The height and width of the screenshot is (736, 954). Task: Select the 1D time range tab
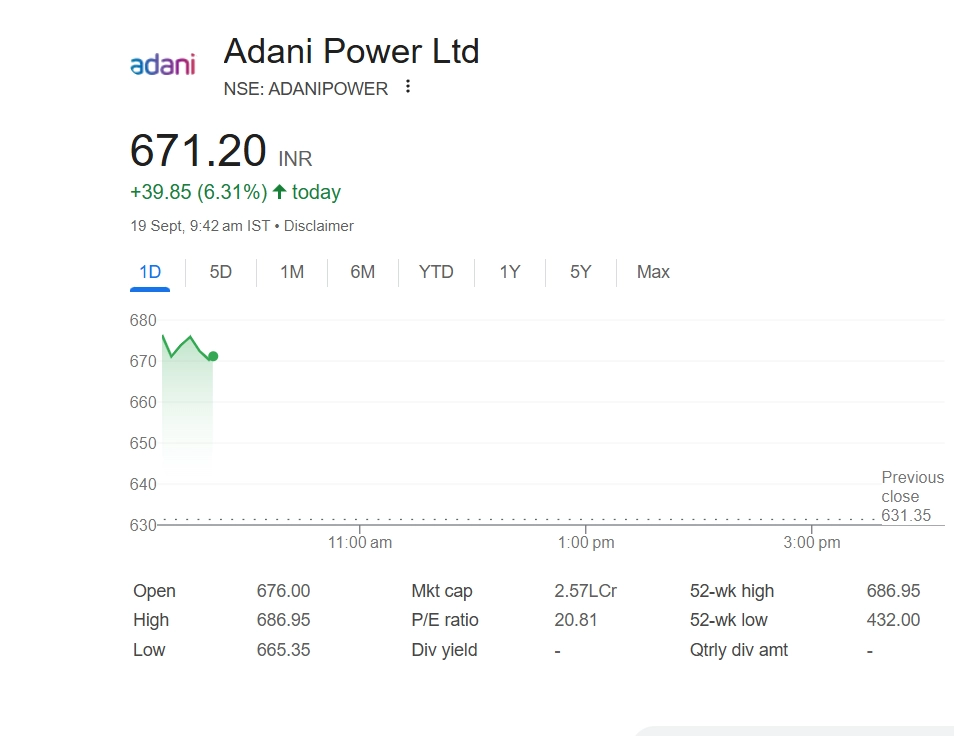pos(150,272)
